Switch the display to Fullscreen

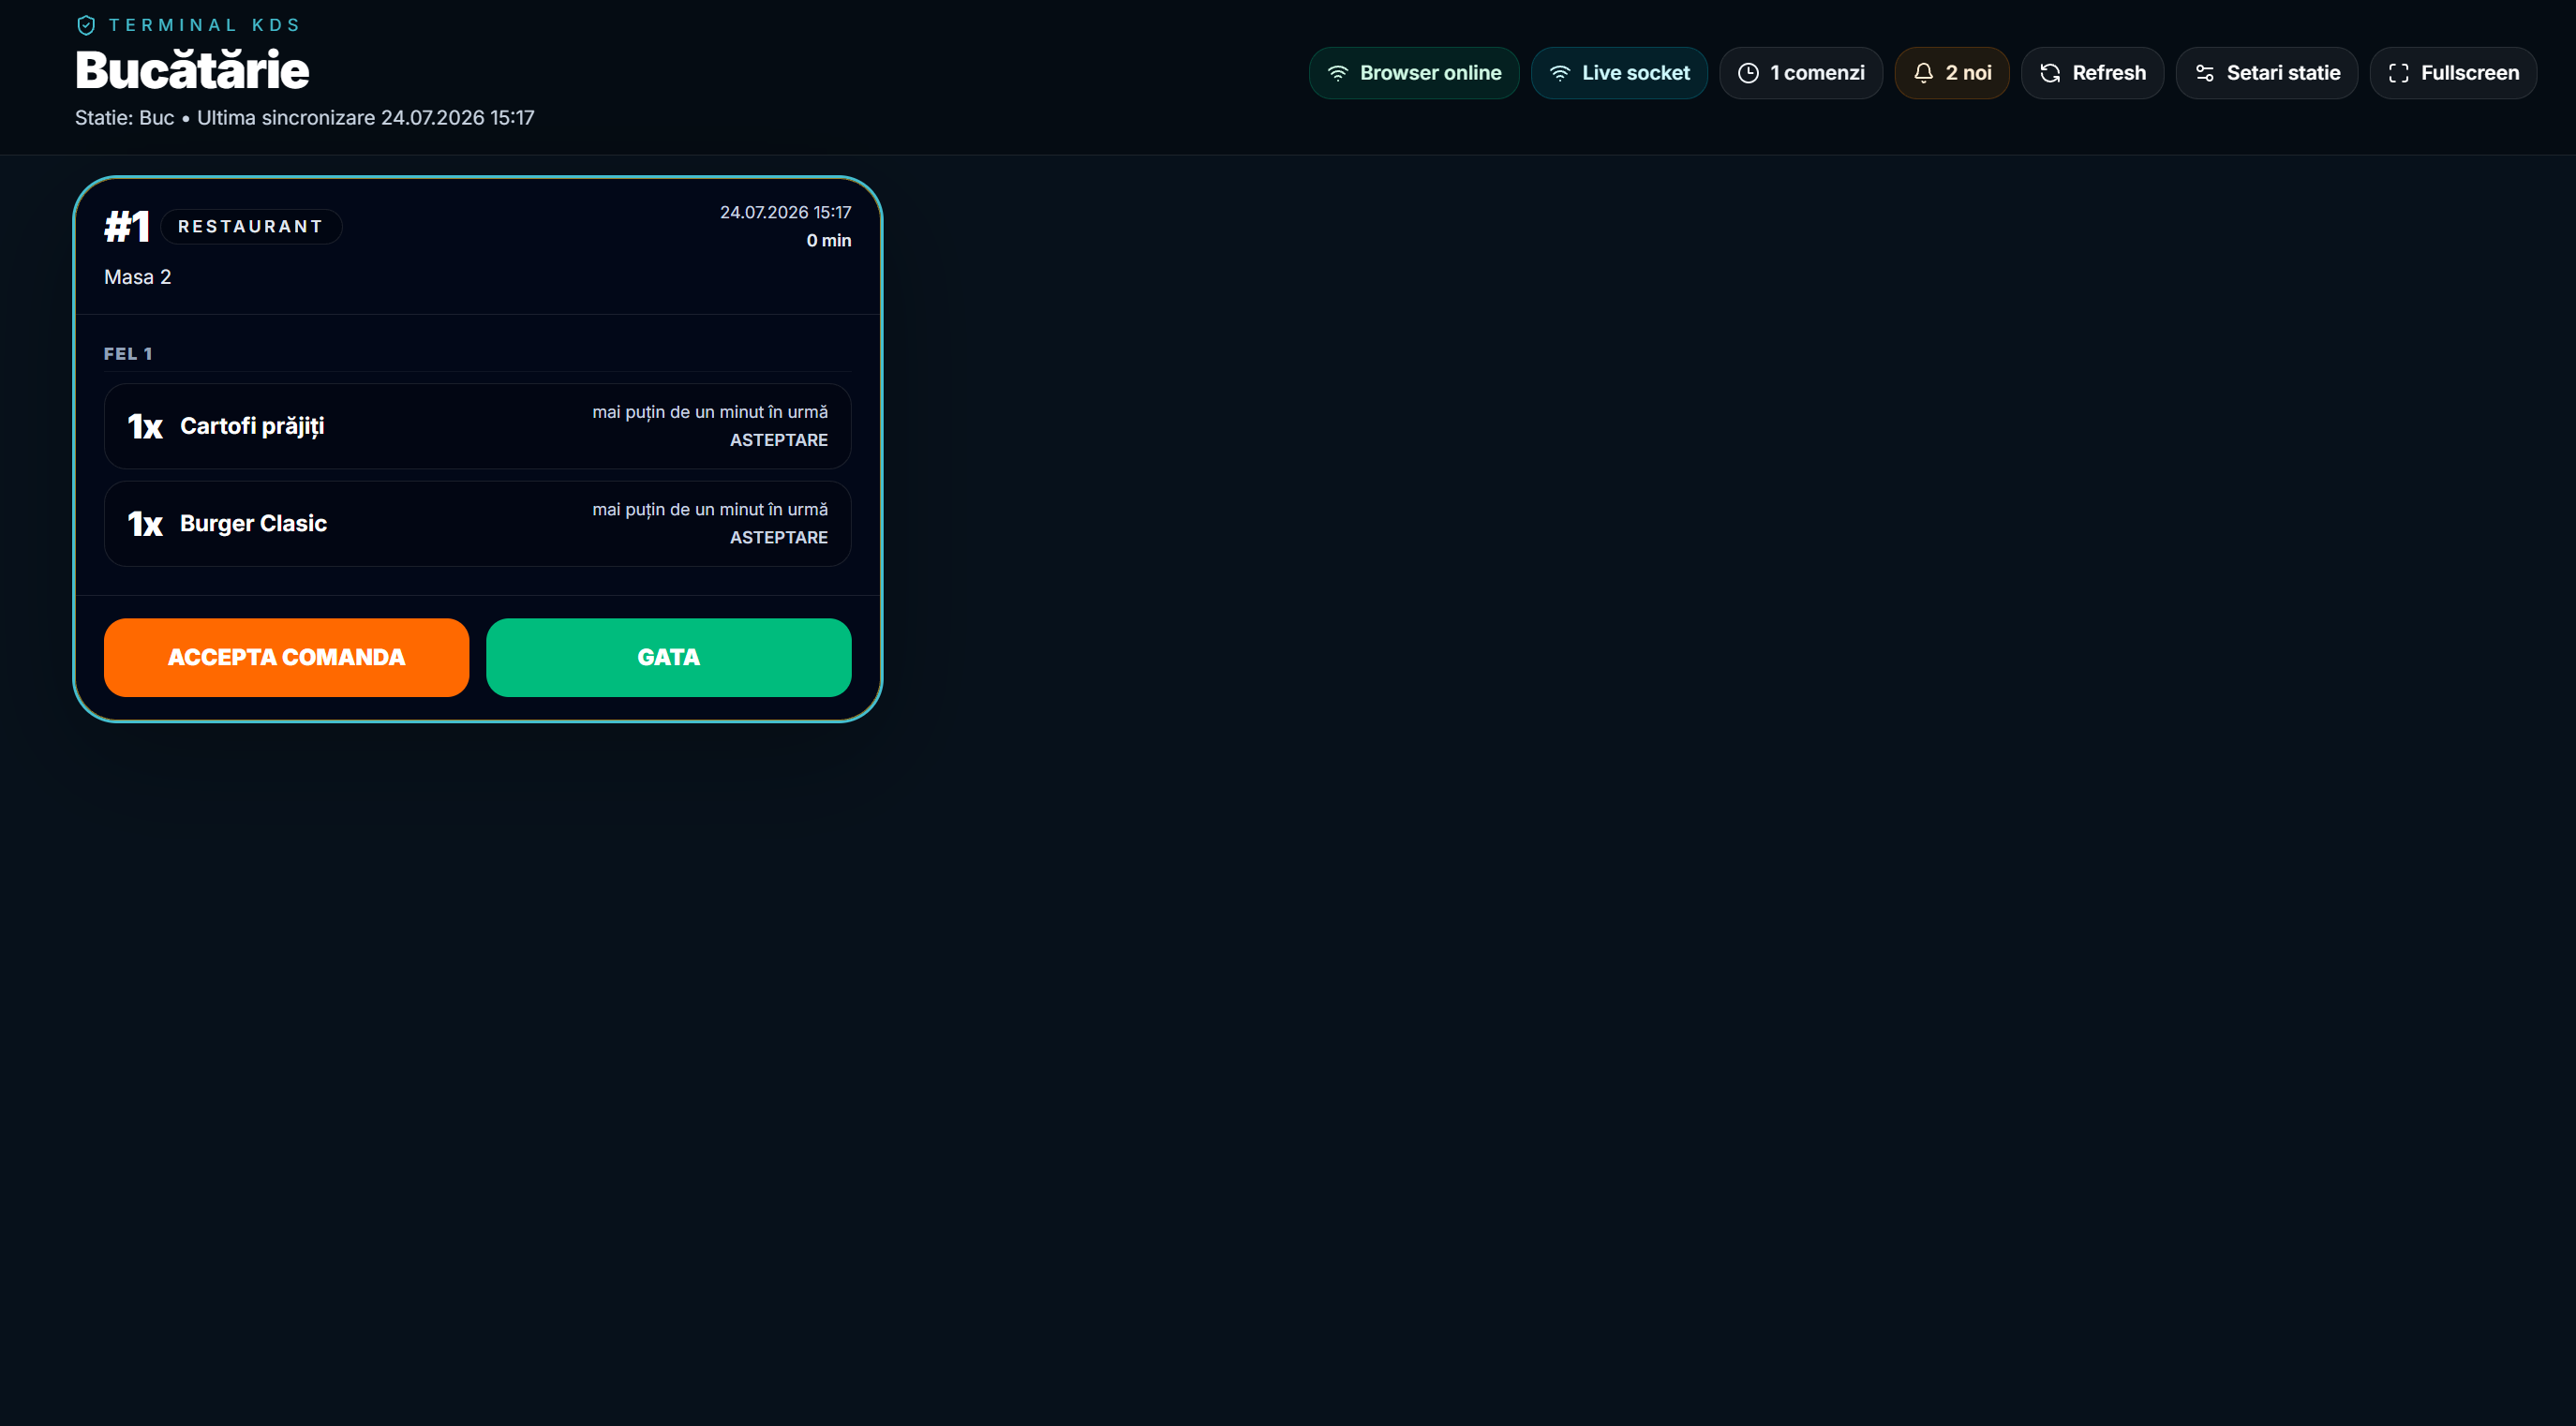click(2453, 73)
